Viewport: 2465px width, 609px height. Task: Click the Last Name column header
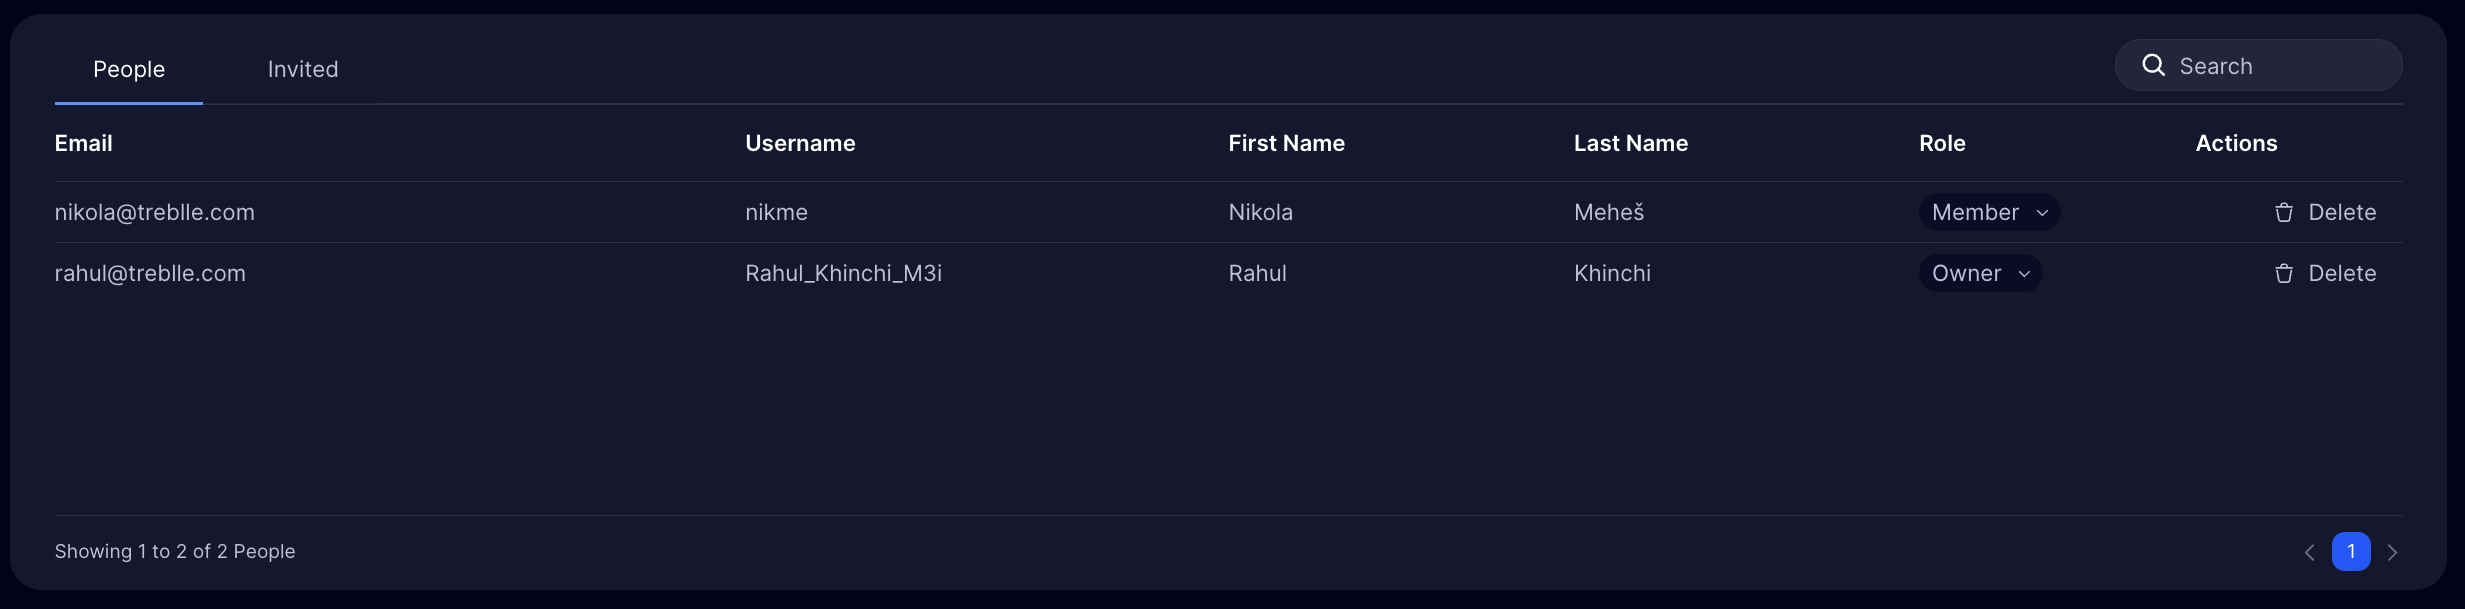[x=1630, y=143]
